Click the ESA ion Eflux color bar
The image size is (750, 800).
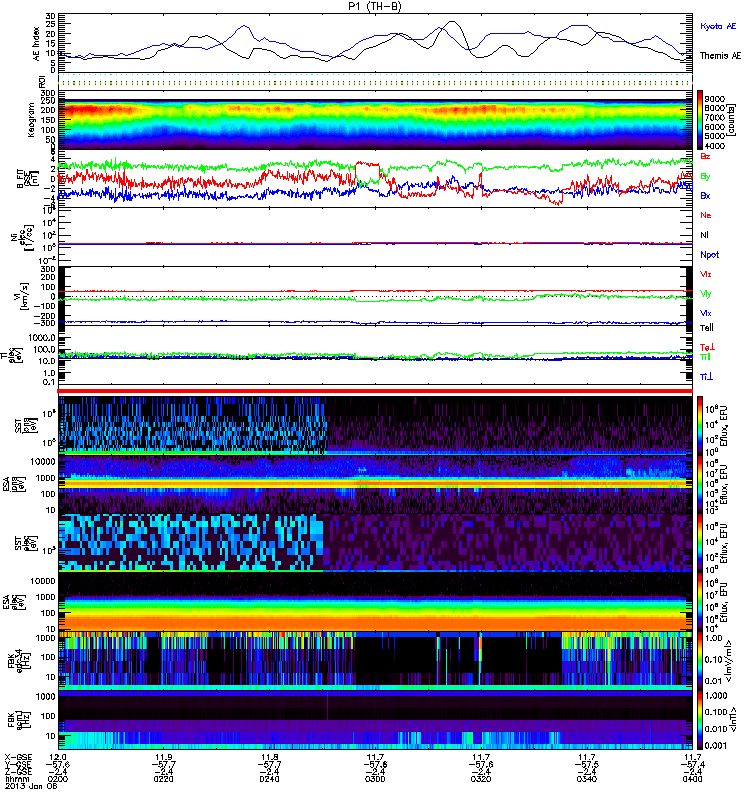[x=700, y=484]
